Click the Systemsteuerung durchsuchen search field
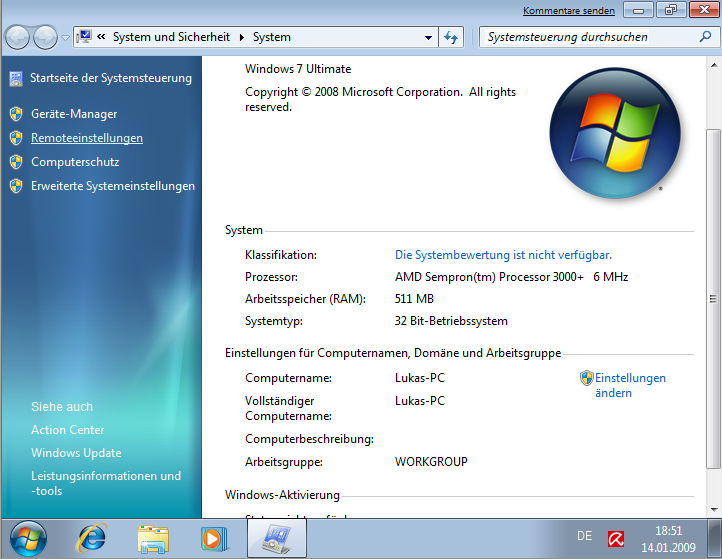Screen dimensions: 722x559 (x=580, y=37)
